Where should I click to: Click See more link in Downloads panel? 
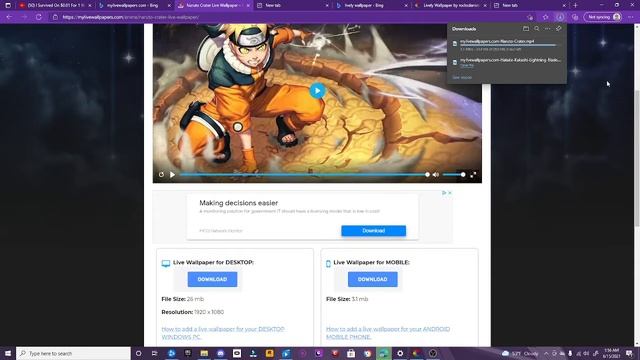(462, 78)
